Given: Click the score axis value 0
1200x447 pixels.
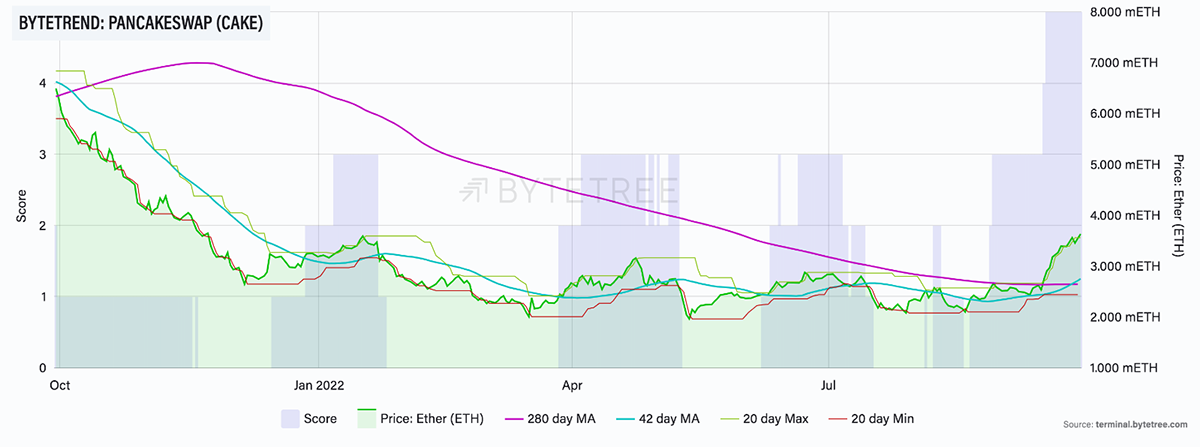Looking at the screenshot, I should 42,368.
